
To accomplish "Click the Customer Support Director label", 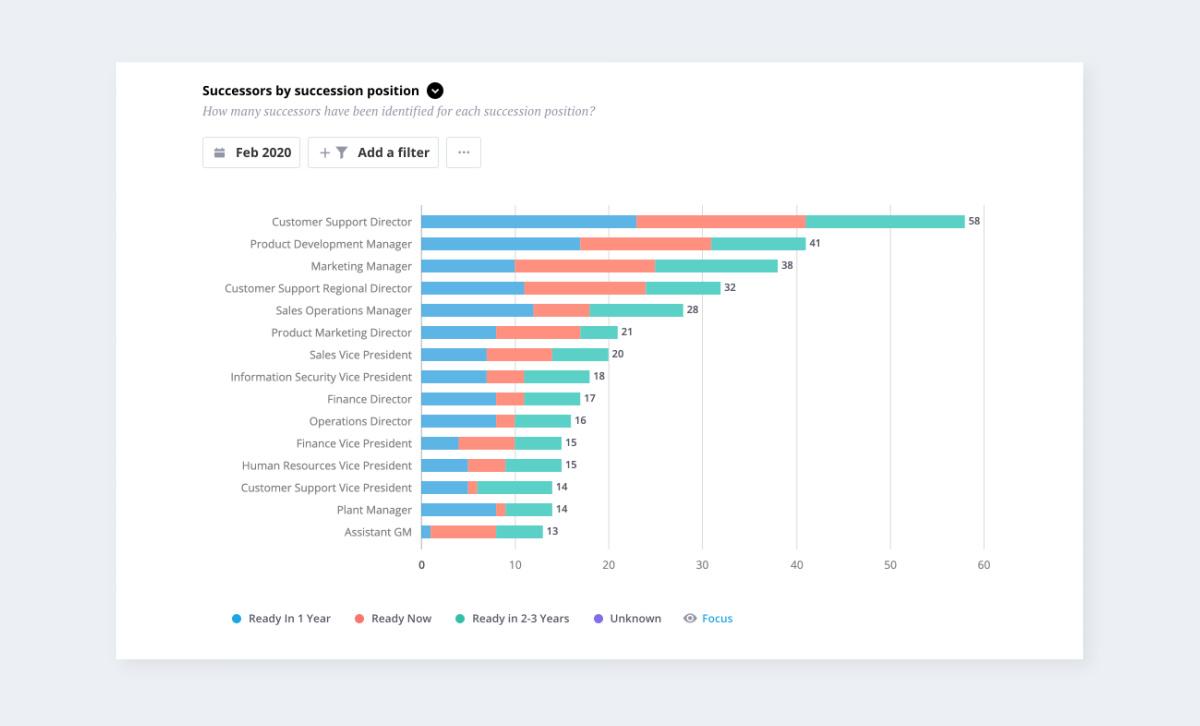I will 342,222.
